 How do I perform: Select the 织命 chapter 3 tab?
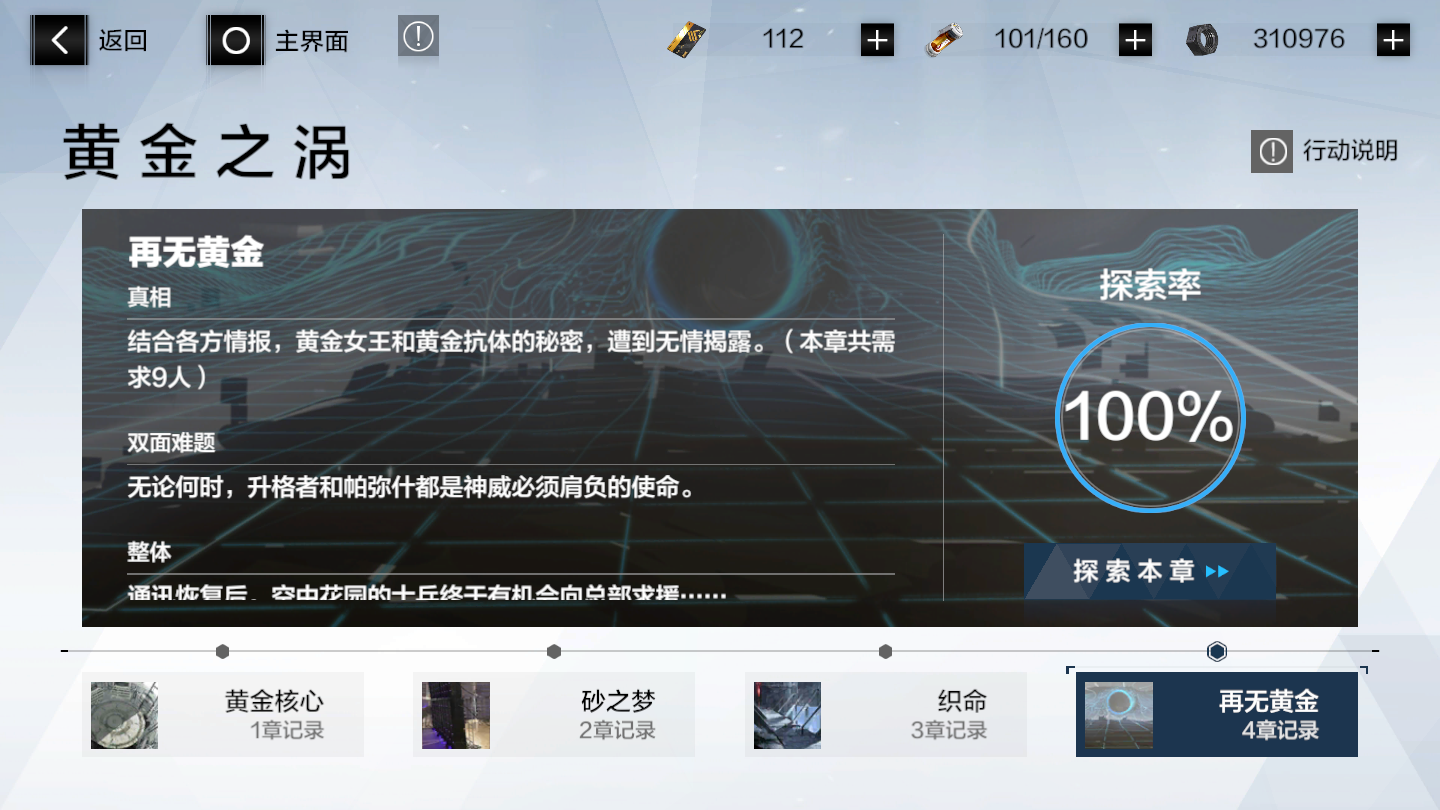tap(886, 714)
